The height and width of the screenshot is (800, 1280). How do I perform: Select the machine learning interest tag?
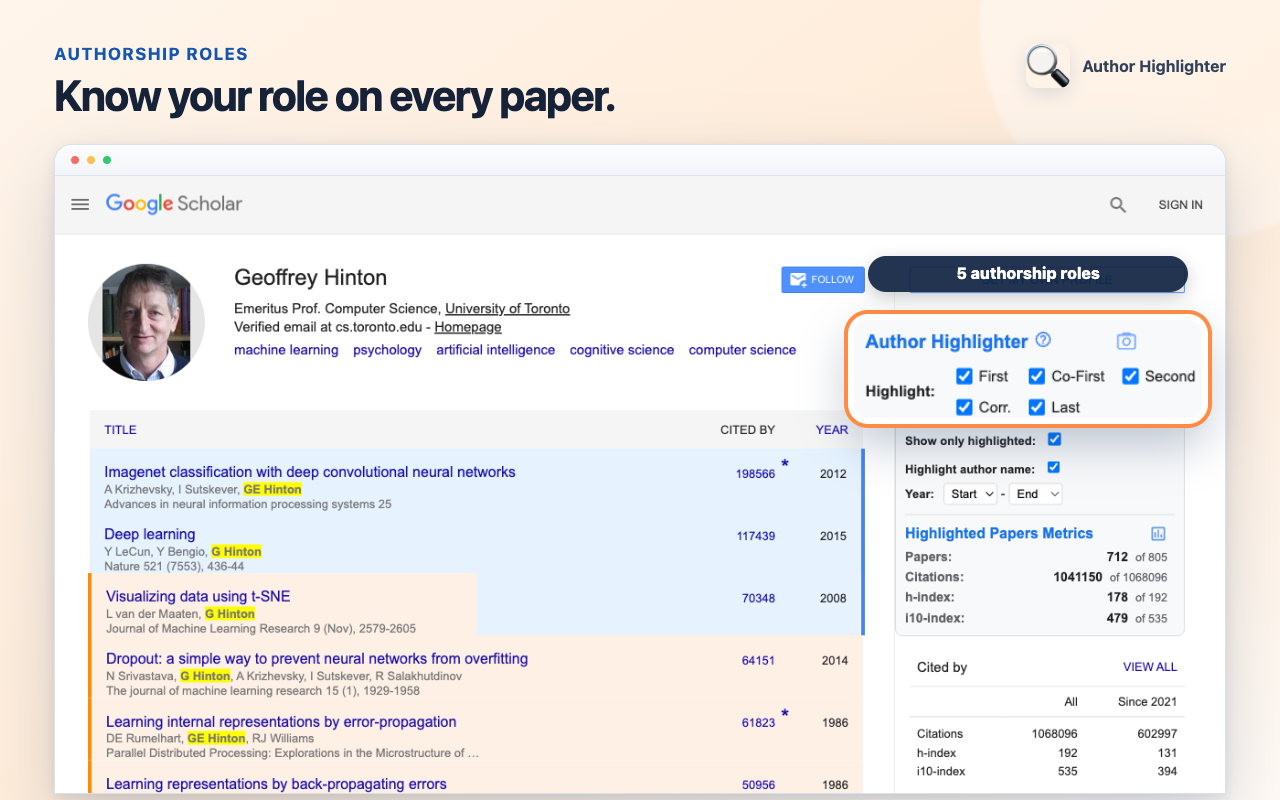[x=286, y=350]
